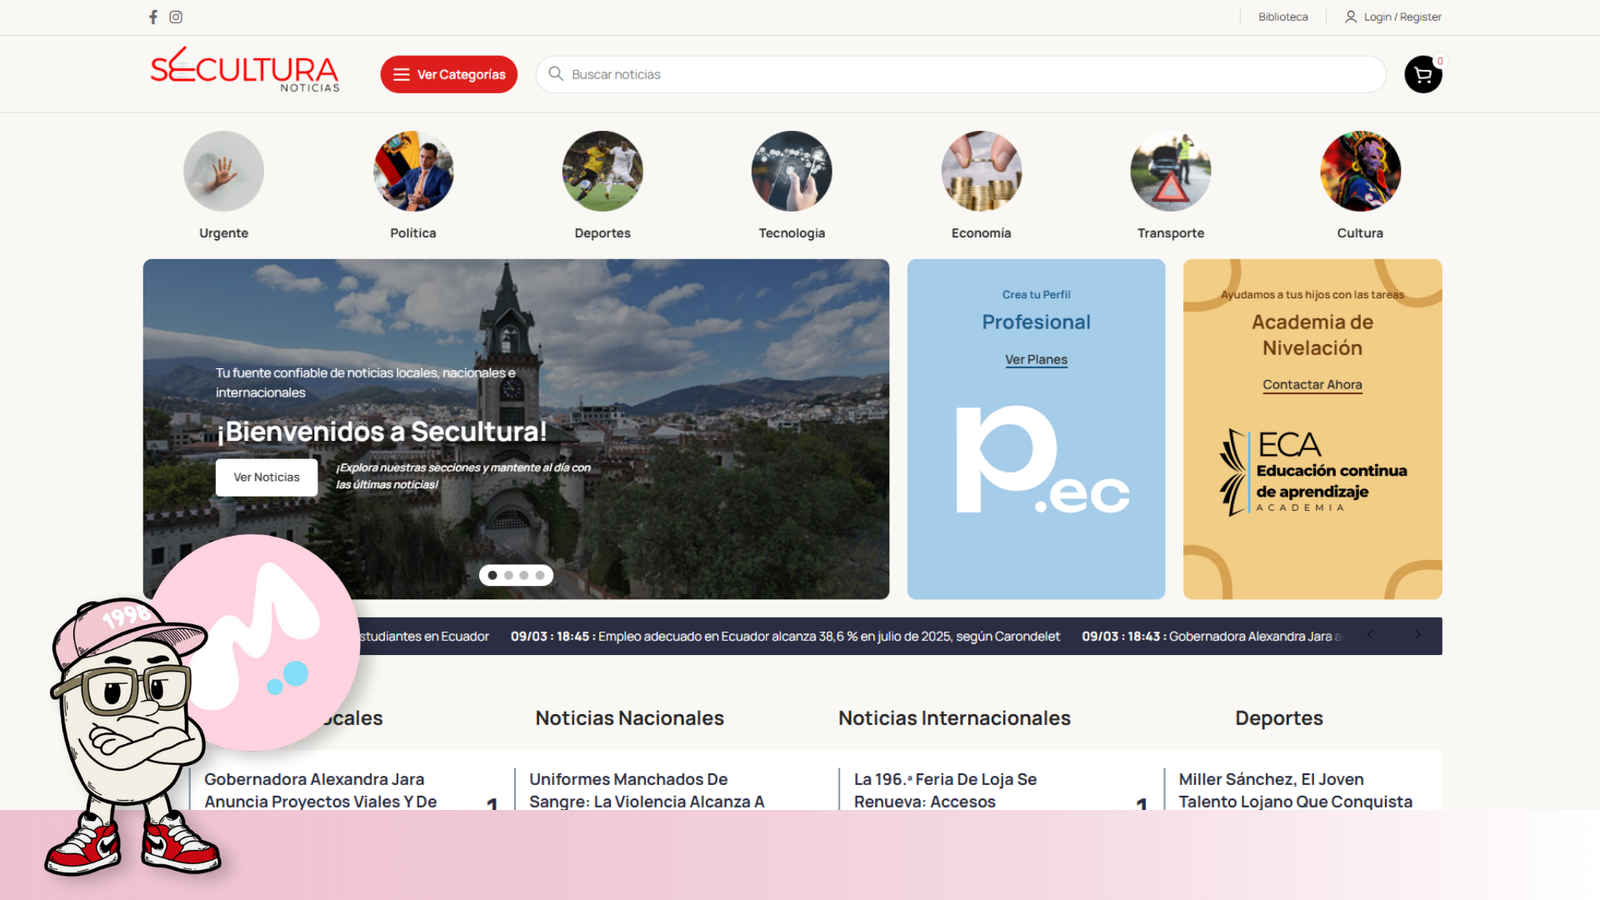The height and width of the screenshot is (900, 1600).
Task: Select the Economía category icon
Action: pos(981,171)
